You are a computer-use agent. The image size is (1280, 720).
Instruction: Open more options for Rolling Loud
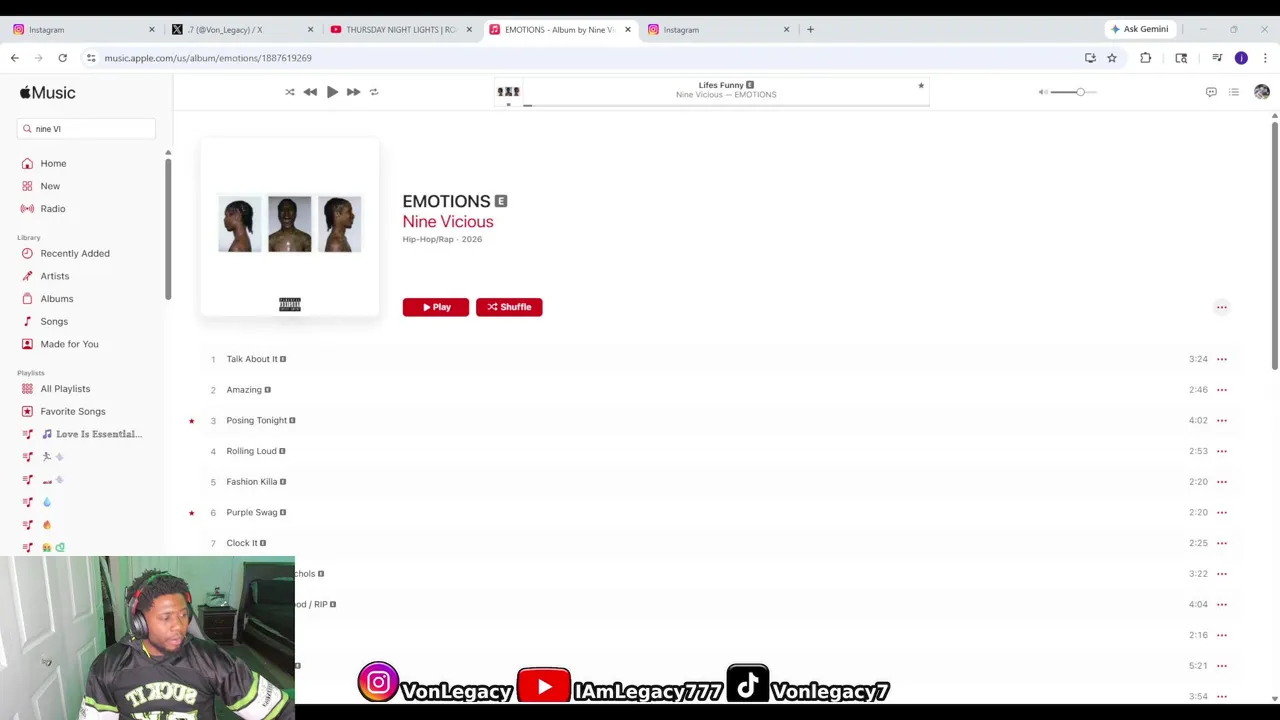pyautogui.click(x=1222, y=451)
